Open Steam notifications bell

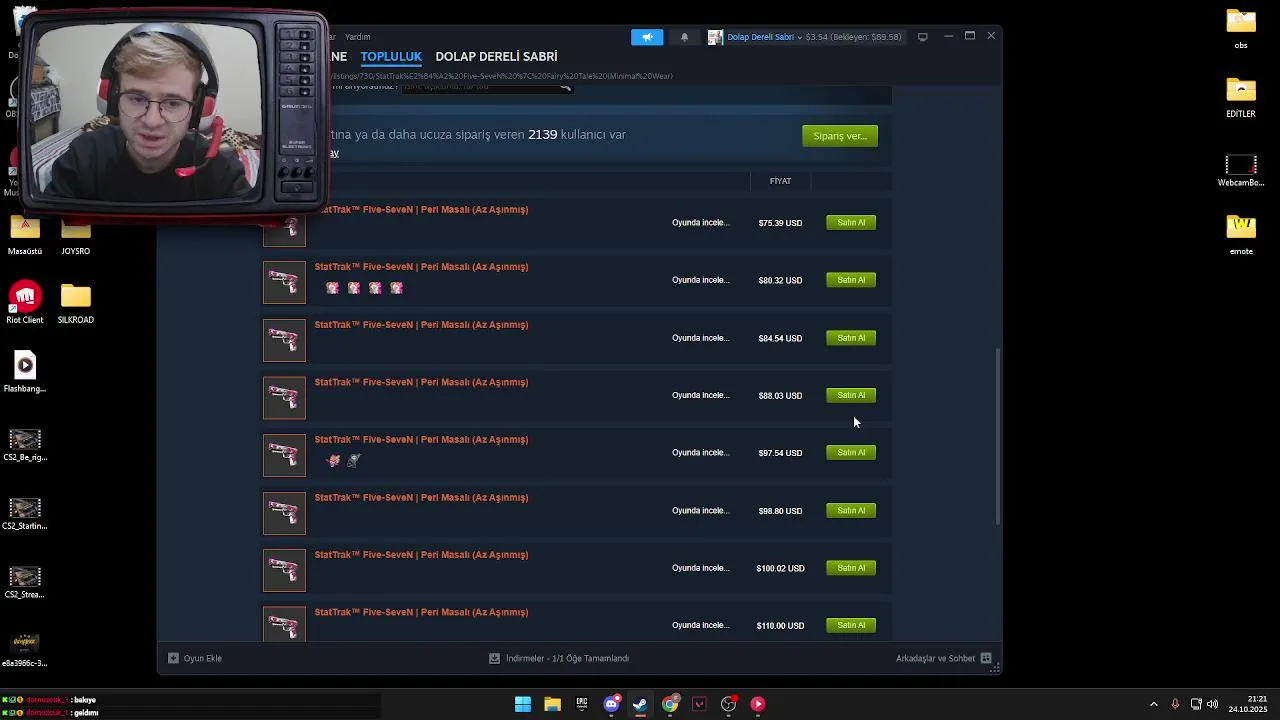coord(684,37)
